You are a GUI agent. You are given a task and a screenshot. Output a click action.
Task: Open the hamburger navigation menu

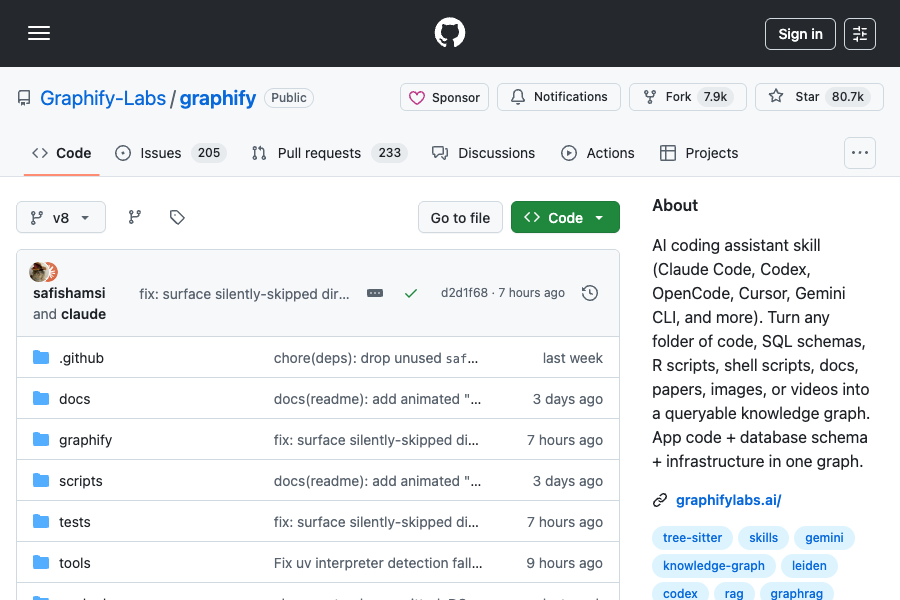pos(39,33)
